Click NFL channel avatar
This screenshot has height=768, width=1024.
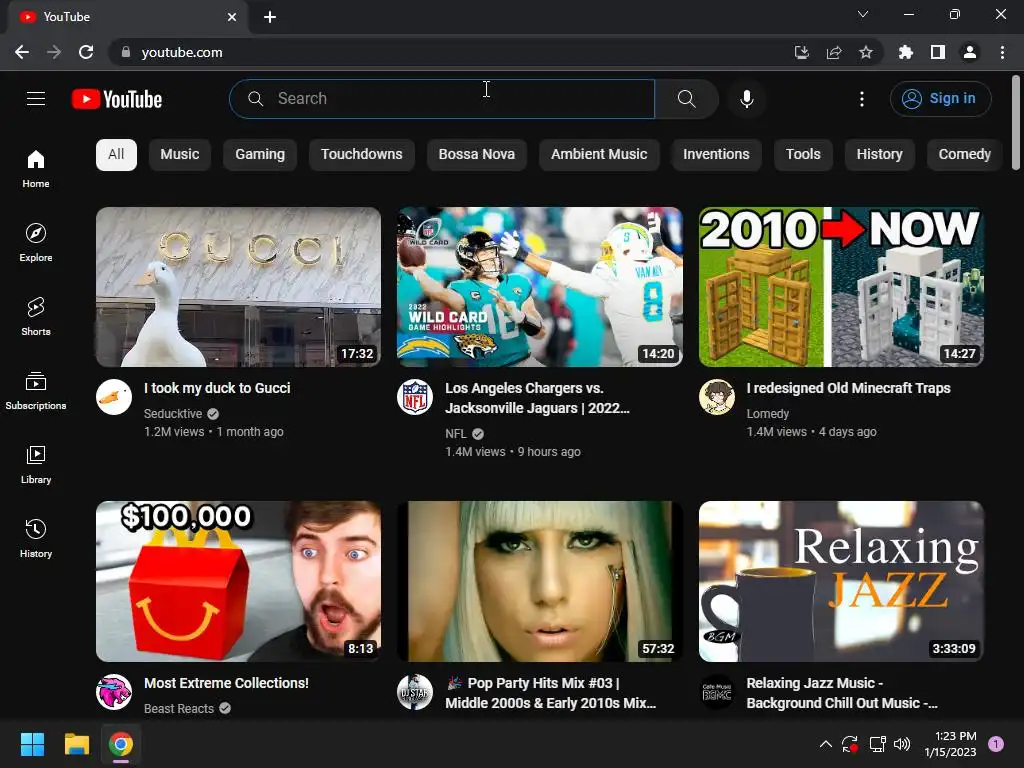pos(415,396)
